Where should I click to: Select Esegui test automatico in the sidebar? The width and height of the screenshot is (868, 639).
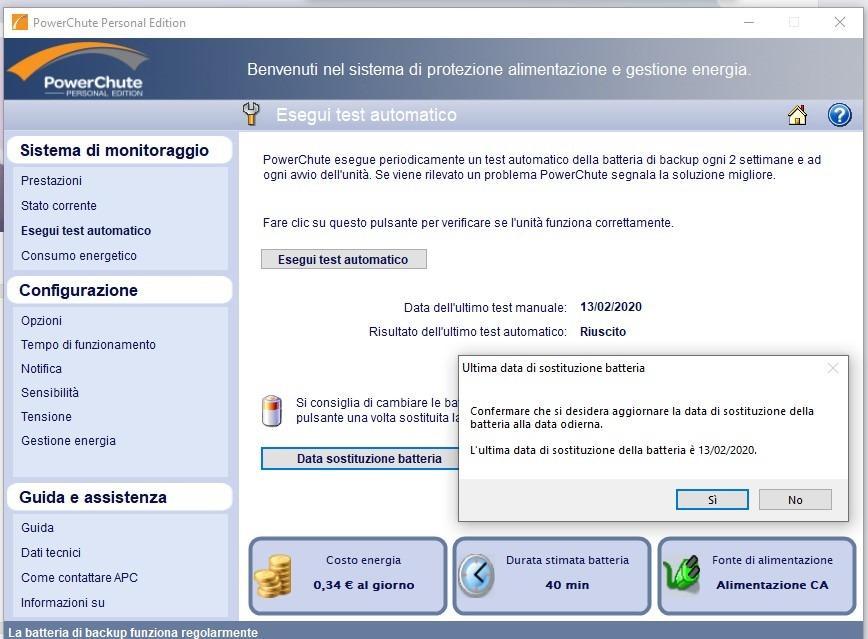coord(86,230)
